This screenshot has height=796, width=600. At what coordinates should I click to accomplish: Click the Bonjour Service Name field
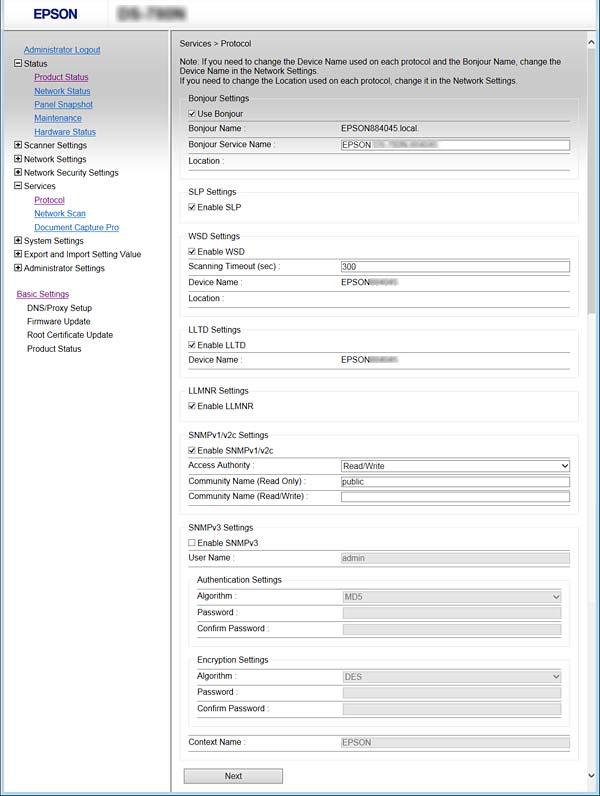click(x=455, y=145)
